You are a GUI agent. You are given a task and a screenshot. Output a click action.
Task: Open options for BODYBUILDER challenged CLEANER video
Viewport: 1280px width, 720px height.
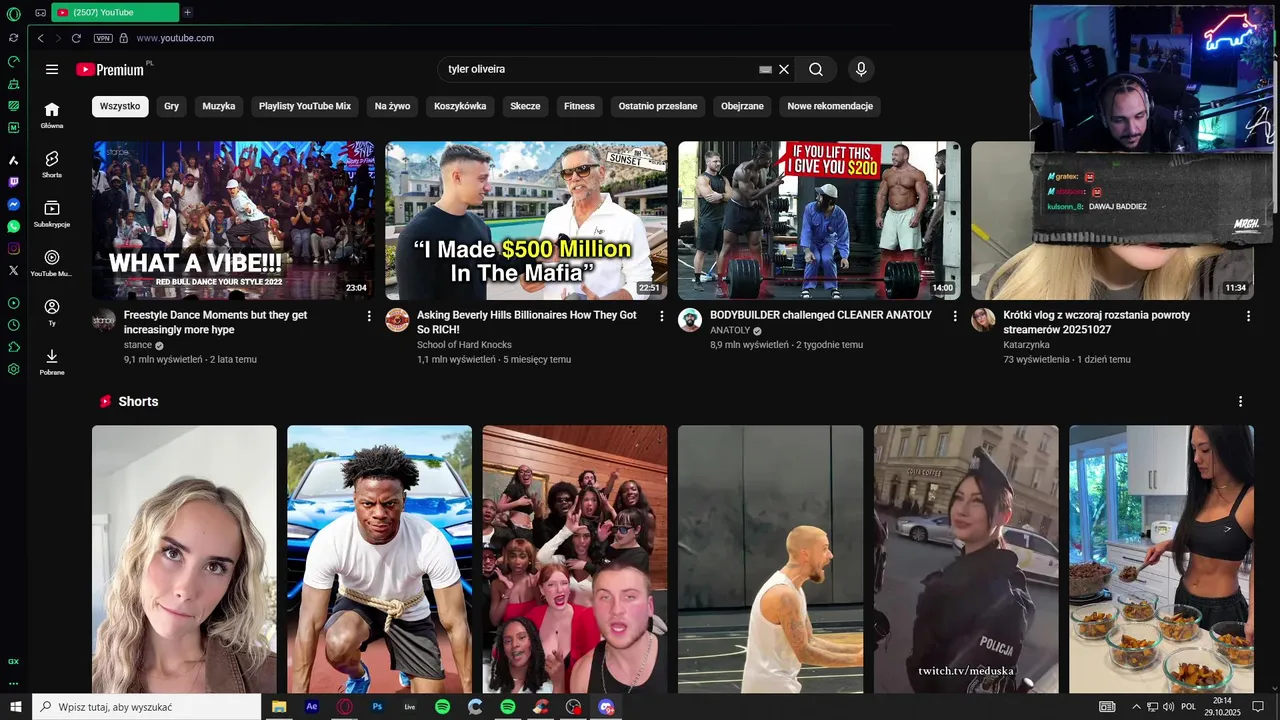click(x=954, y=316)
